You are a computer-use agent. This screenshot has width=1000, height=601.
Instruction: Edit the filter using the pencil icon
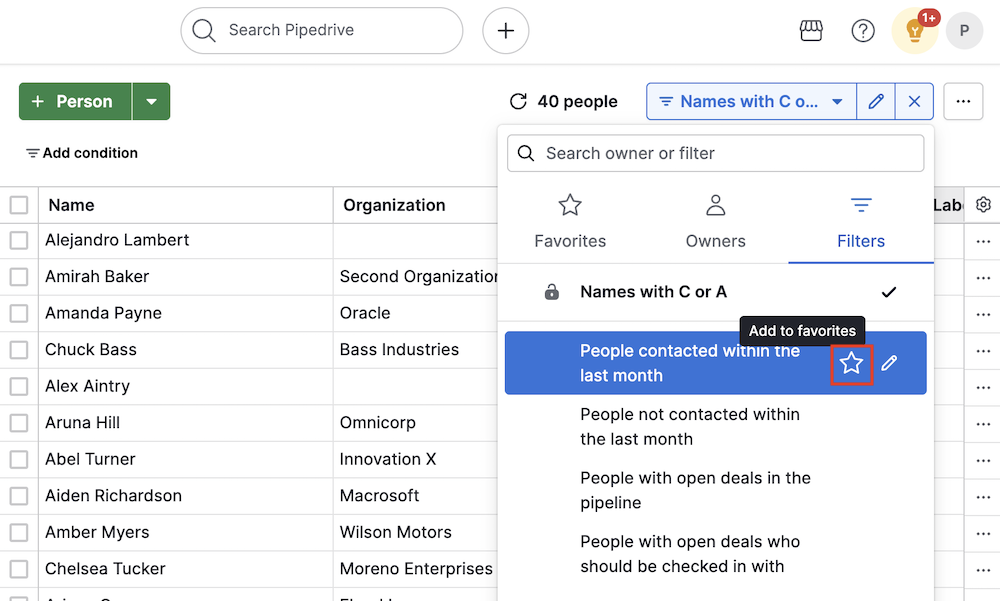click(x=876, y=101)
